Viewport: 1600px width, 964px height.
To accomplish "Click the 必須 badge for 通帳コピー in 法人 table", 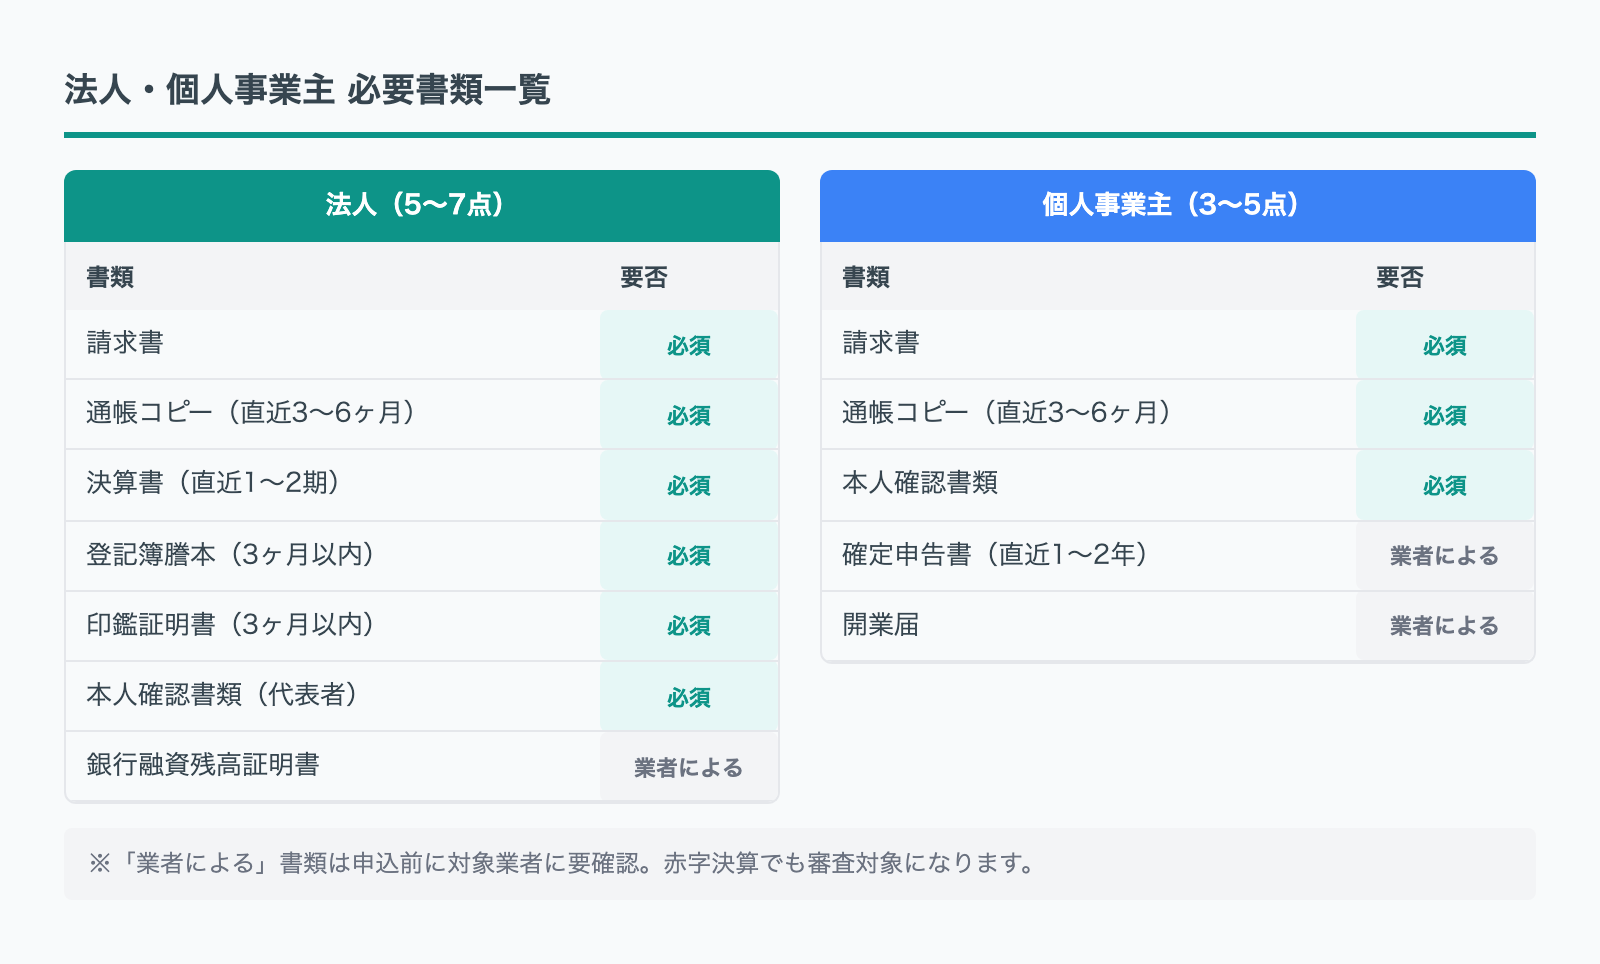I will tap(687, 415).
